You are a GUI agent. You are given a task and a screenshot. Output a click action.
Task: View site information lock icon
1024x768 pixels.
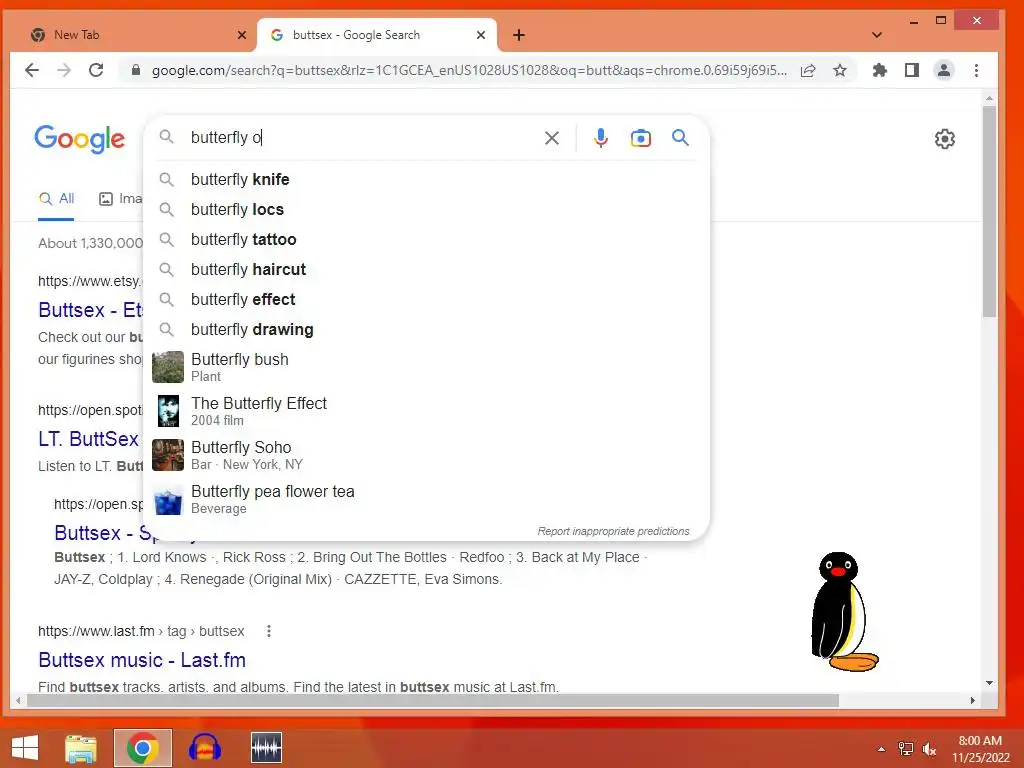click(x=136, y=70)
